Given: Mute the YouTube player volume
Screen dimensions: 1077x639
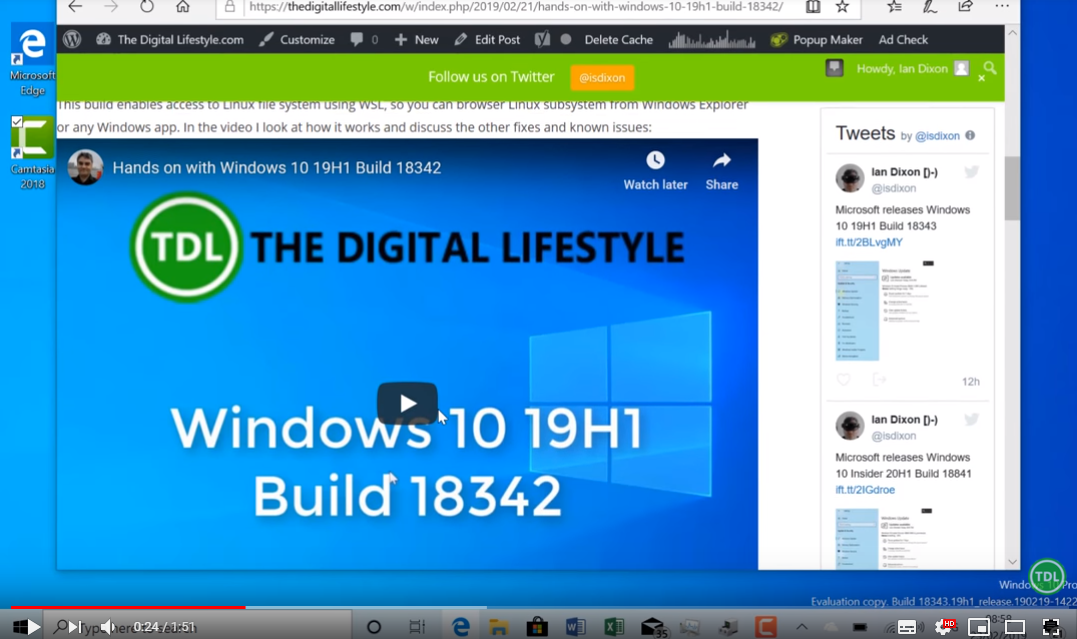Looking at the screenshot, I should pos(109,627).
